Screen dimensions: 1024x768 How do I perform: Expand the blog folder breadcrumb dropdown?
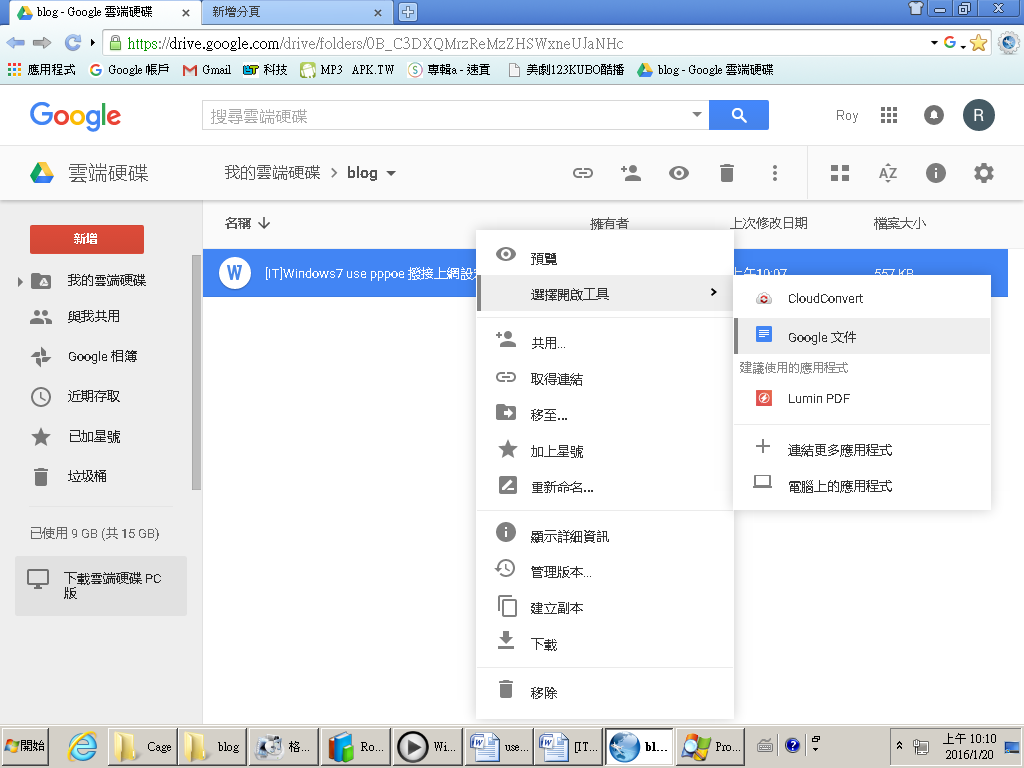[x=391, y=173]
